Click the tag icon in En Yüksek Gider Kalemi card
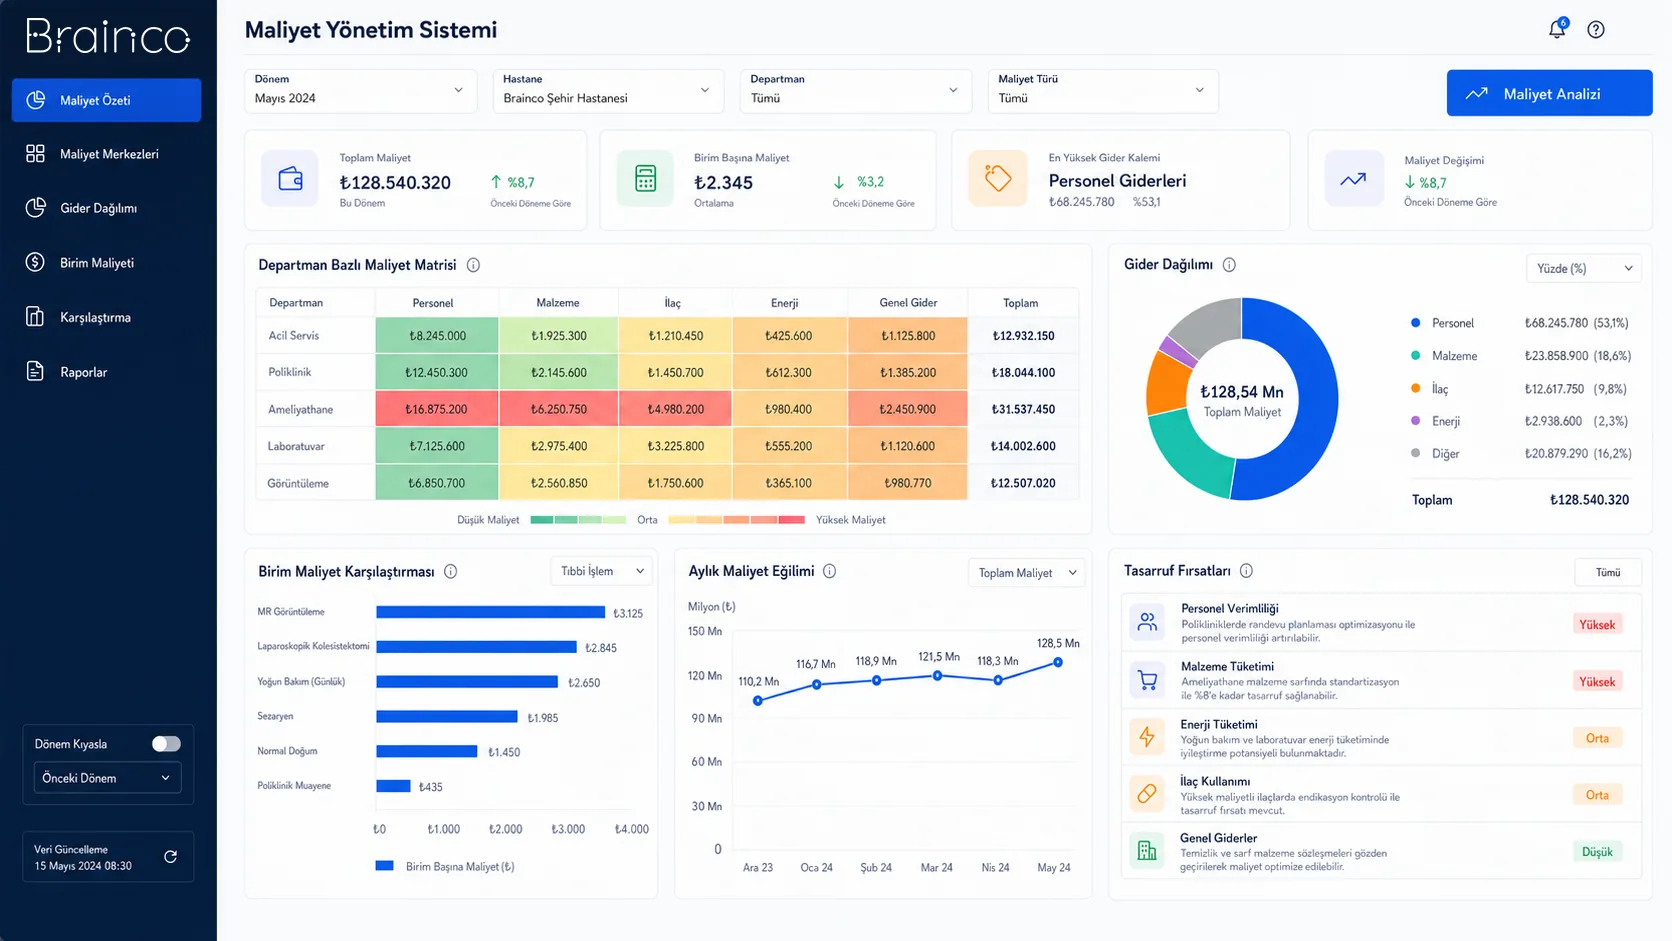The image size is (1672, 941). [998, 179]
